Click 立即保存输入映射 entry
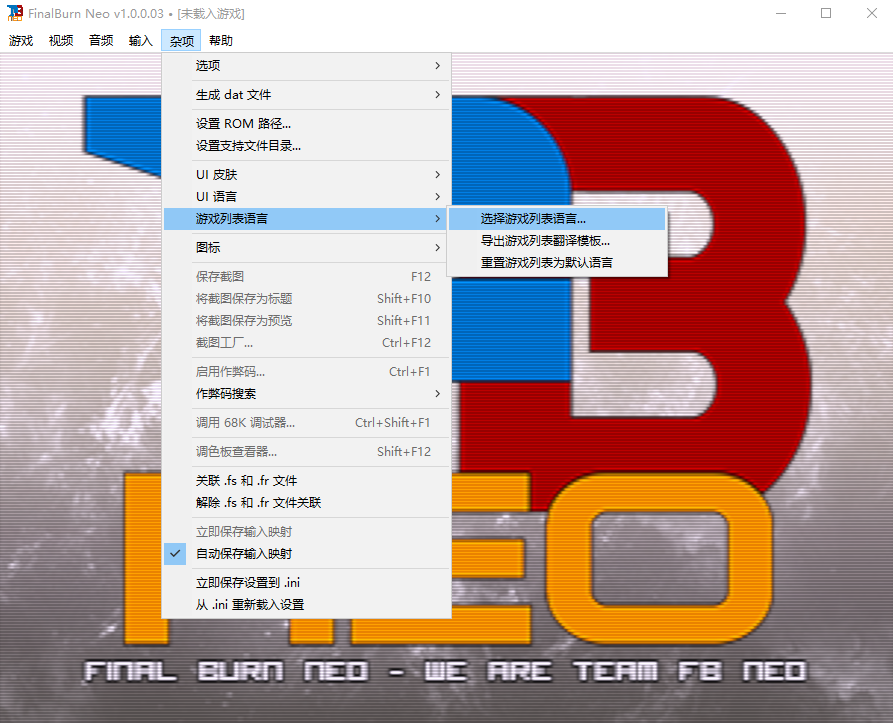 click(x=306, y=532)
